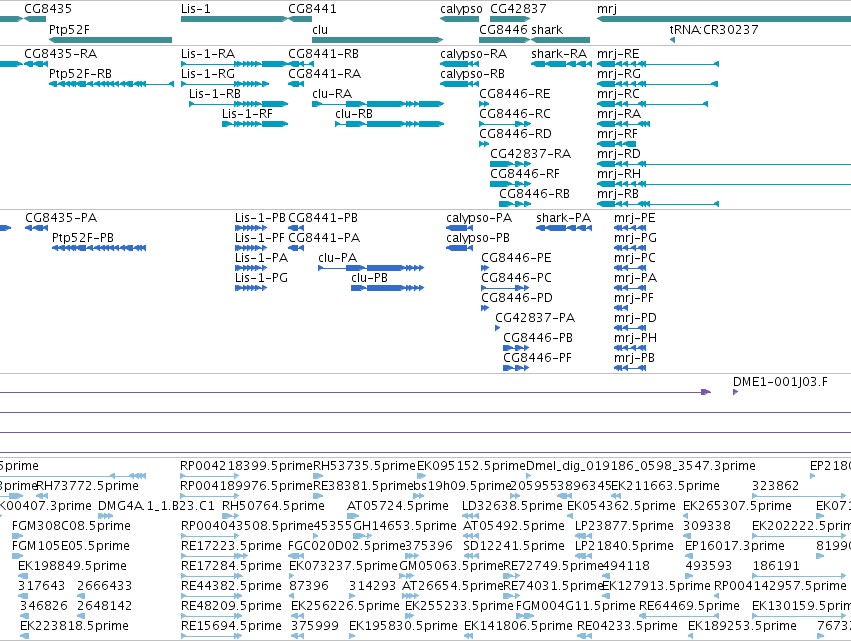Select transcript mrj-RE

(x=658, y=64)
